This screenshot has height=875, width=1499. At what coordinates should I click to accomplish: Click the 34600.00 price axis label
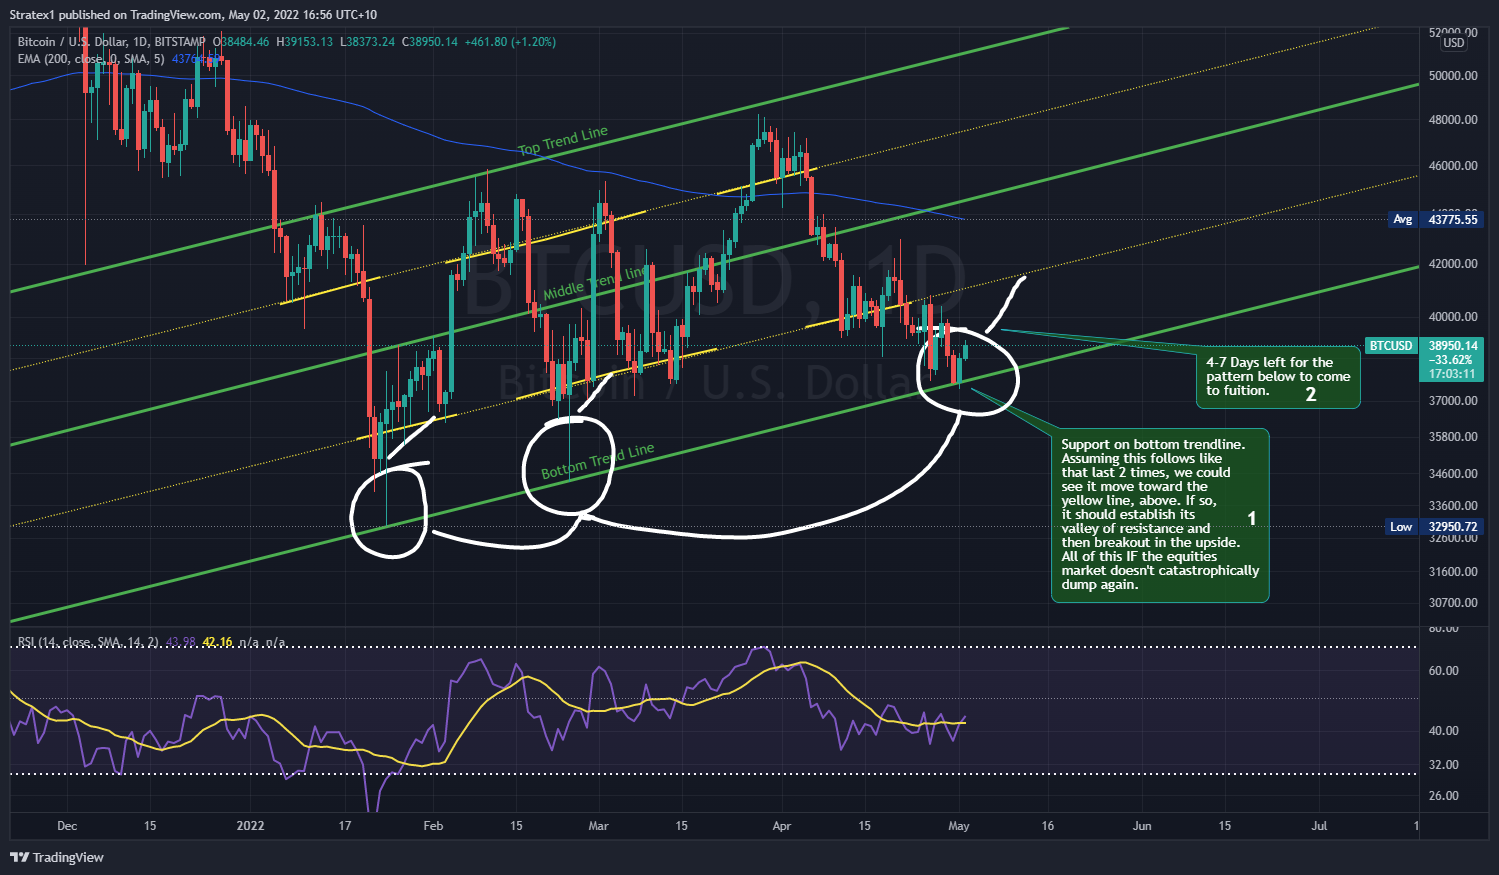(x=1453, y=474)
